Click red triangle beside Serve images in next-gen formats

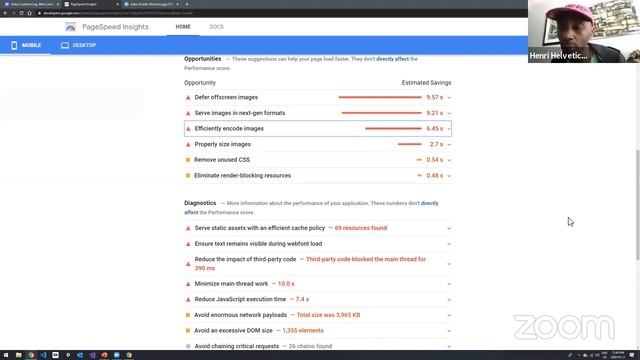pyautogui.click(x=188, y=113)
